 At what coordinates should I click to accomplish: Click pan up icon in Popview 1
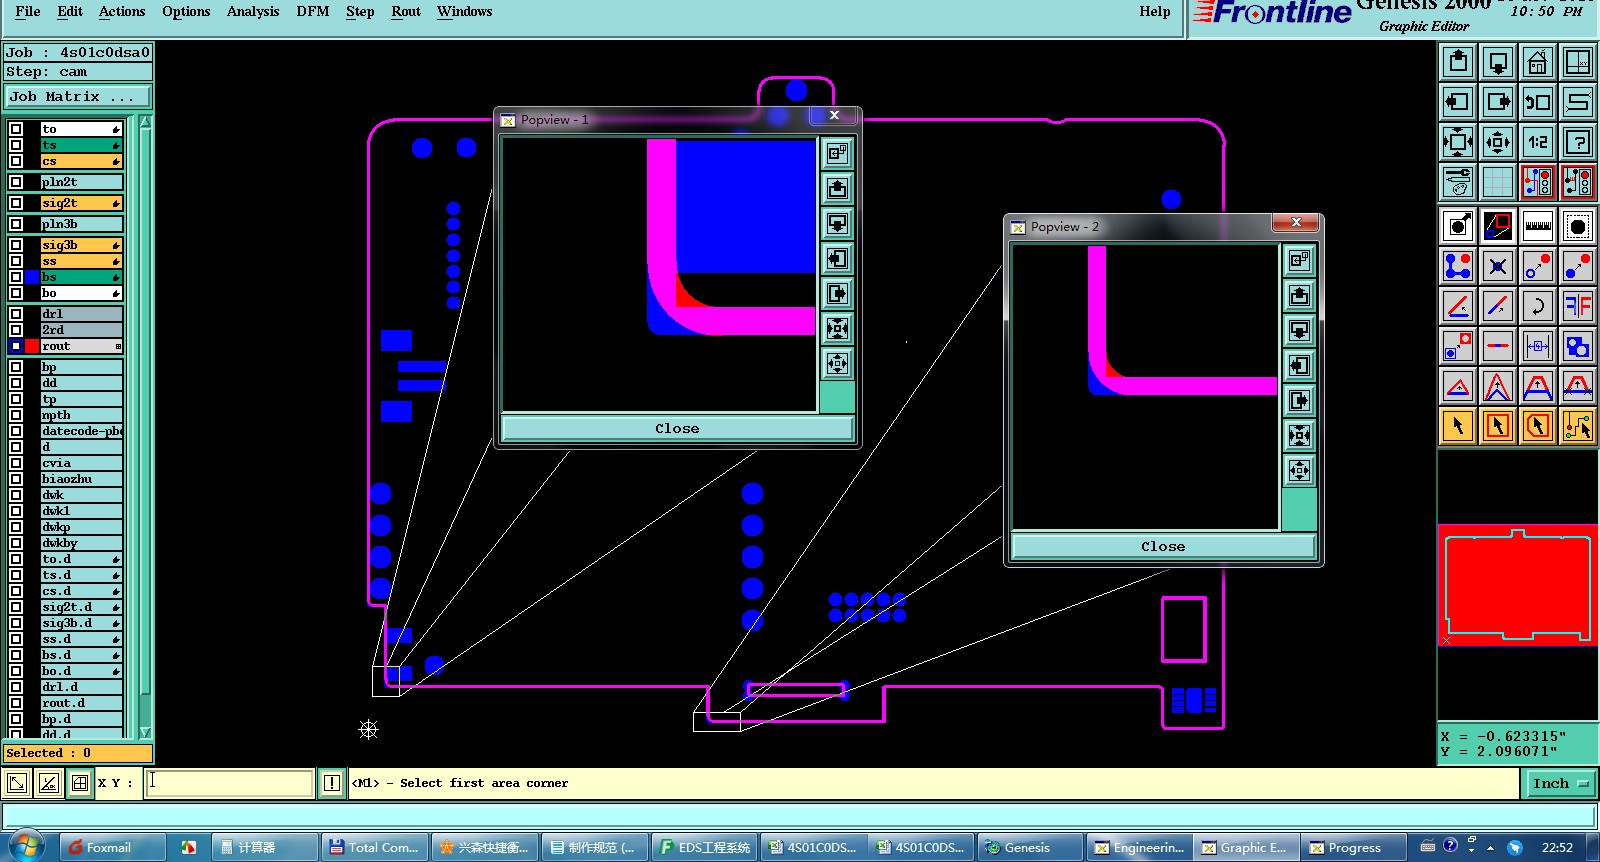(837, 188)
